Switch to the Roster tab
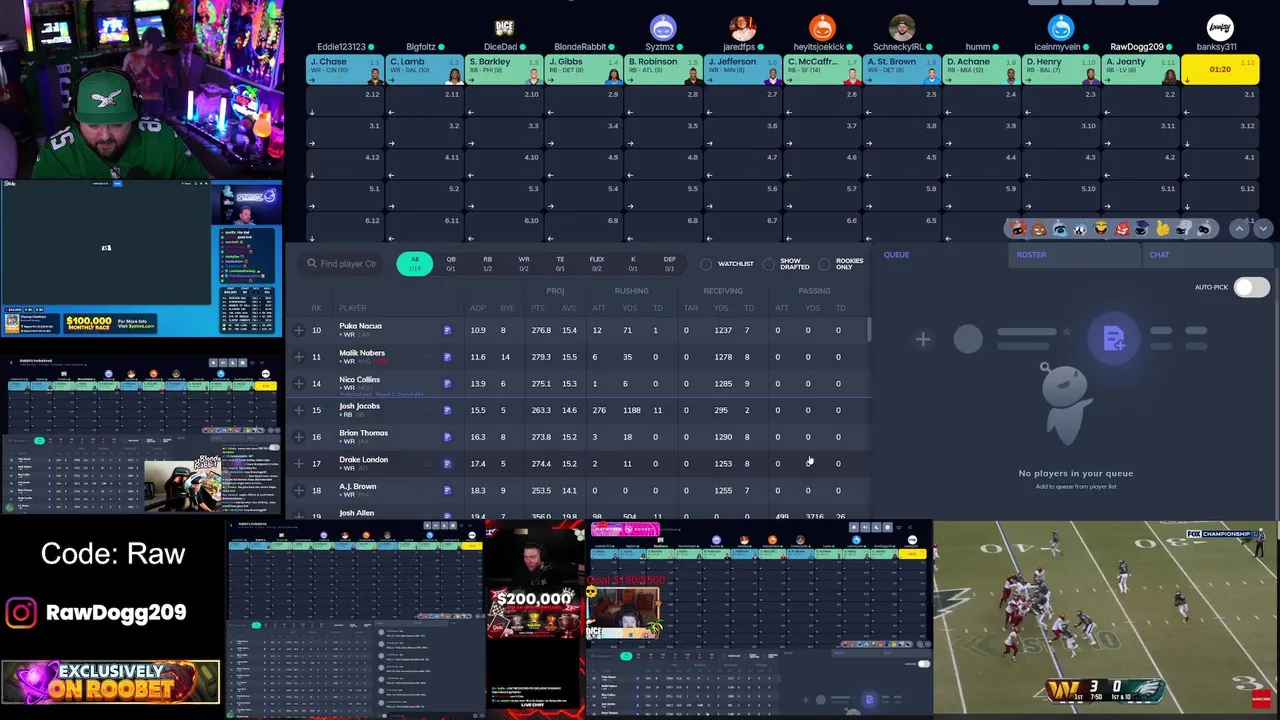This screenshot has height=720, width=1280. 1031,255
